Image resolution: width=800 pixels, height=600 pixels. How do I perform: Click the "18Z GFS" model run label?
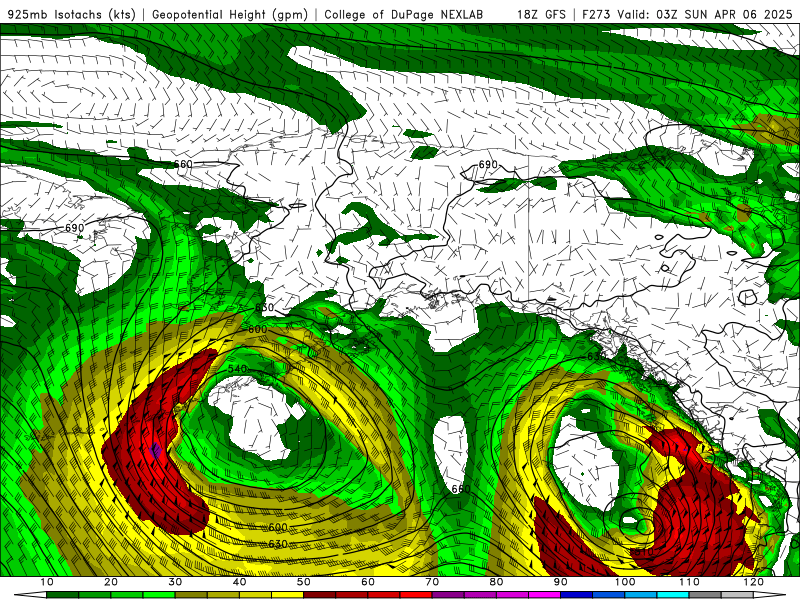[x=541, y=14]
